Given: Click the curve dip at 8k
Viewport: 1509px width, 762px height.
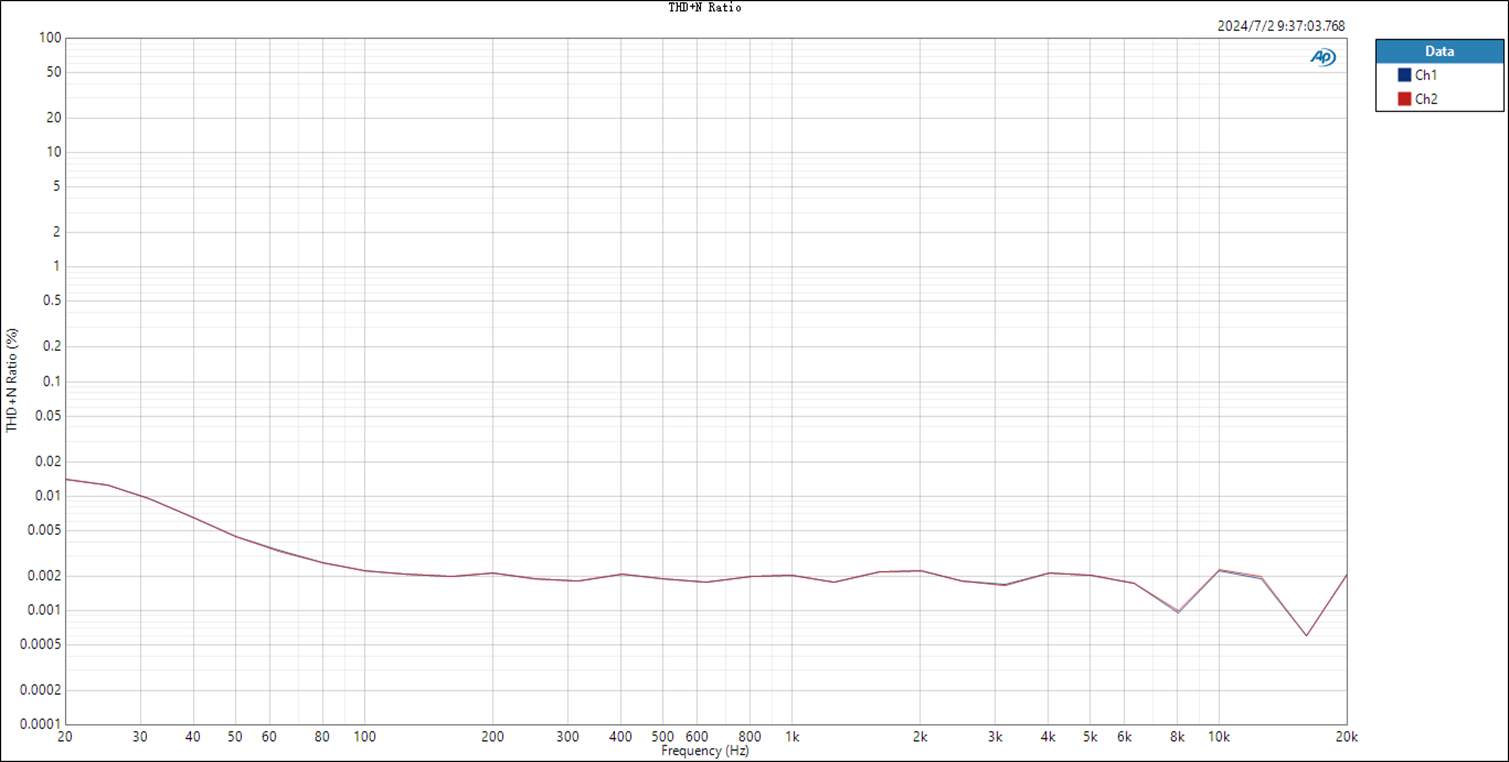Looking at the screenshot, I should pyautogui.click(x=1178, y=611).
